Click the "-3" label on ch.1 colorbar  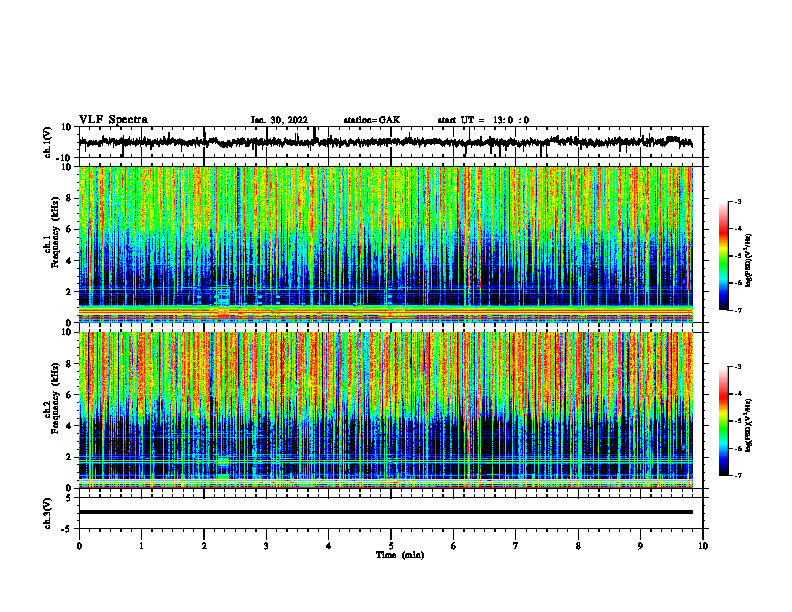(x=737, y=201)
